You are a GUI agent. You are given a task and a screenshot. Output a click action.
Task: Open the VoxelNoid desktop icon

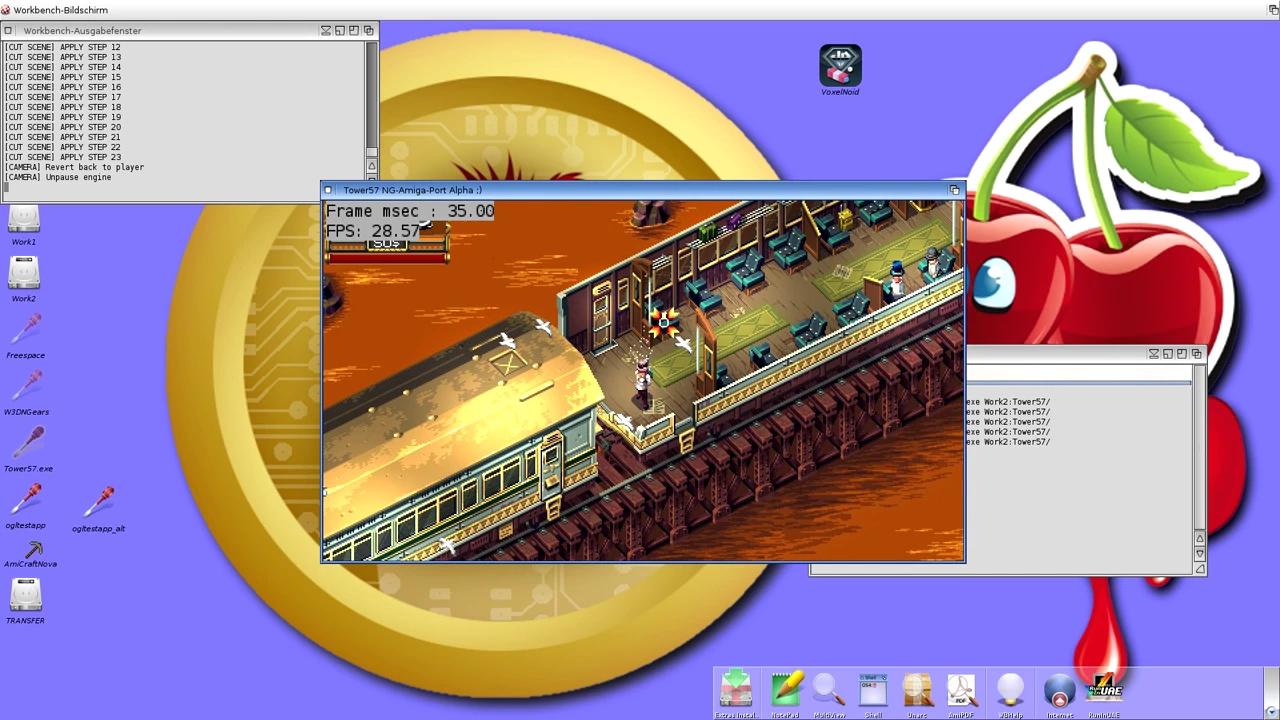[840, 70]
